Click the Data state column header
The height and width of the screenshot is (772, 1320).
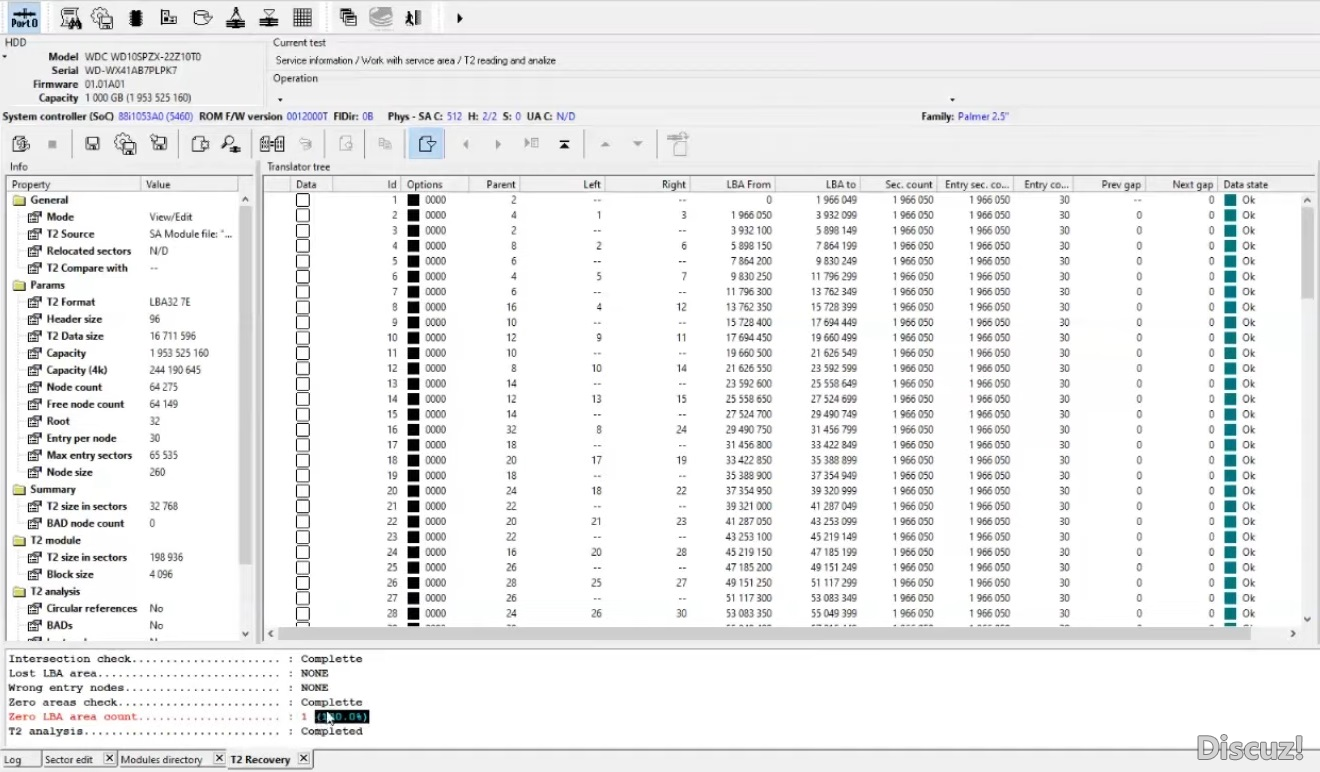coord(1266,184)
